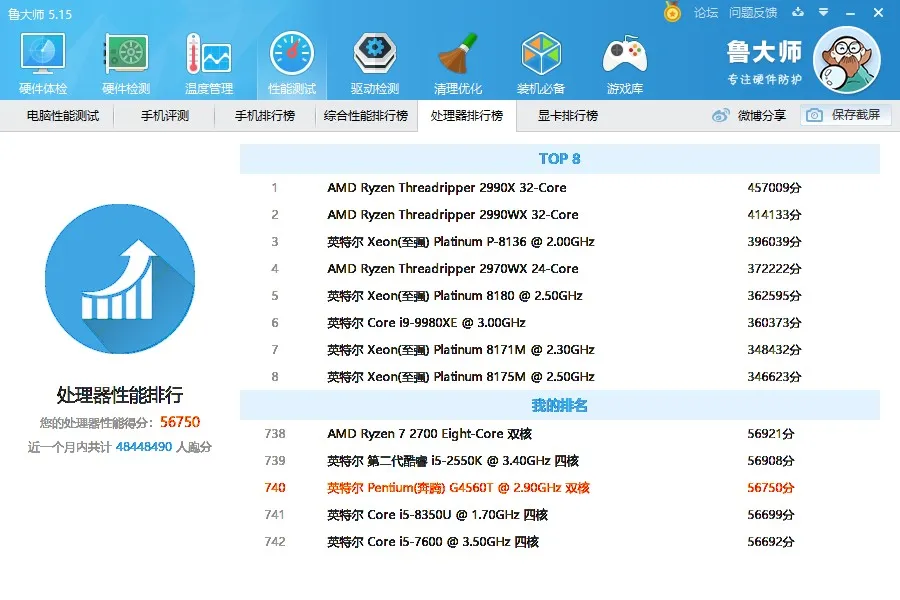Viewport: 900px width, 600px height.
Task: Open the 游戏库 game library icon
Action: 624,62
